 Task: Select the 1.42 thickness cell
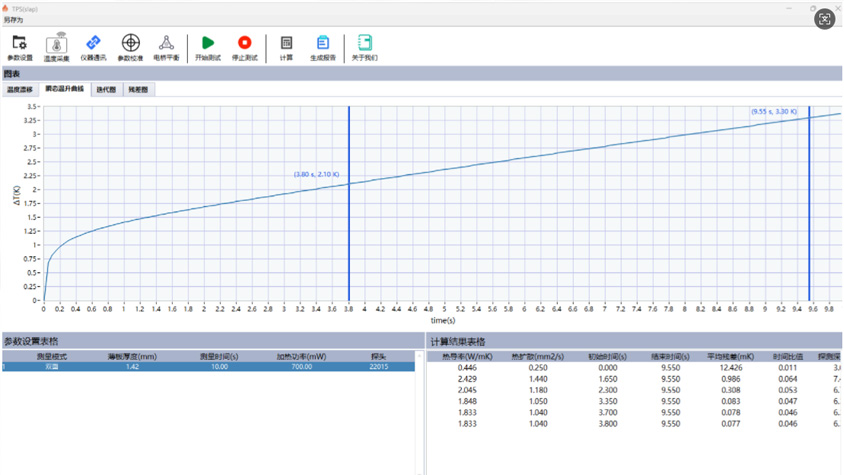132,367
